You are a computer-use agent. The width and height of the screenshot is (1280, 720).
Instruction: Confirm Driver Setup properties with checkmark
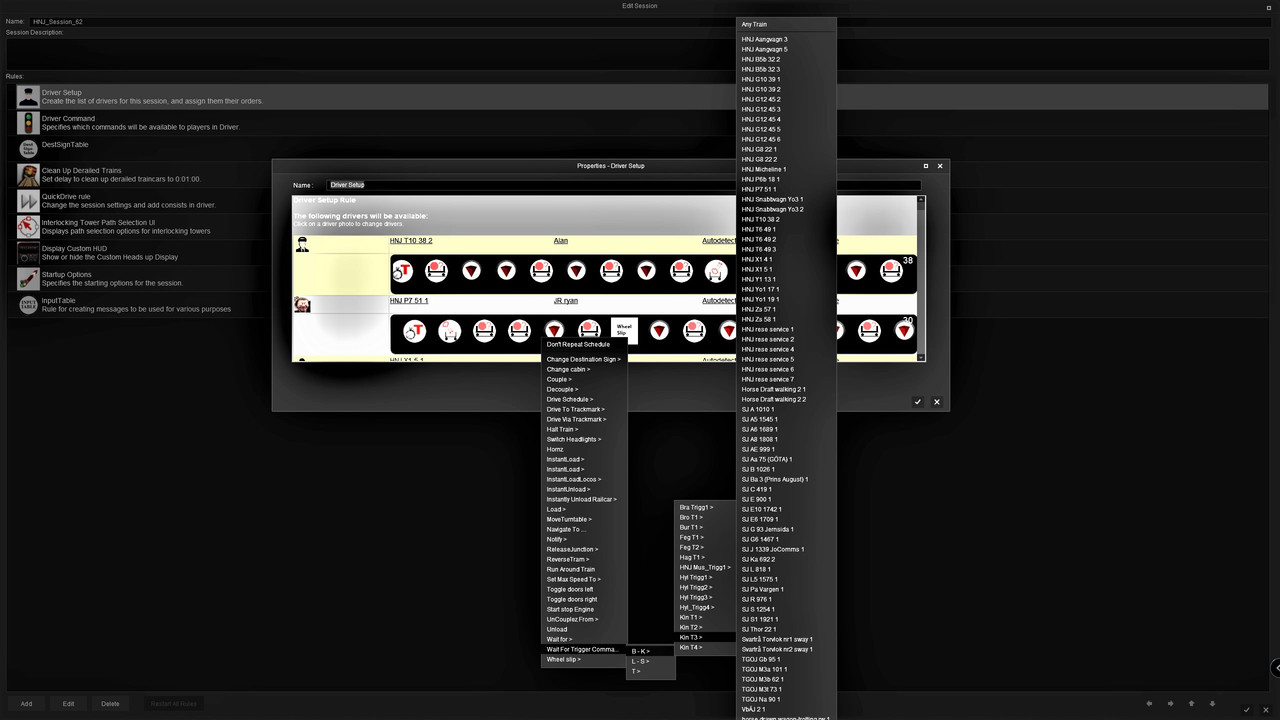click(x=918, y=402)
